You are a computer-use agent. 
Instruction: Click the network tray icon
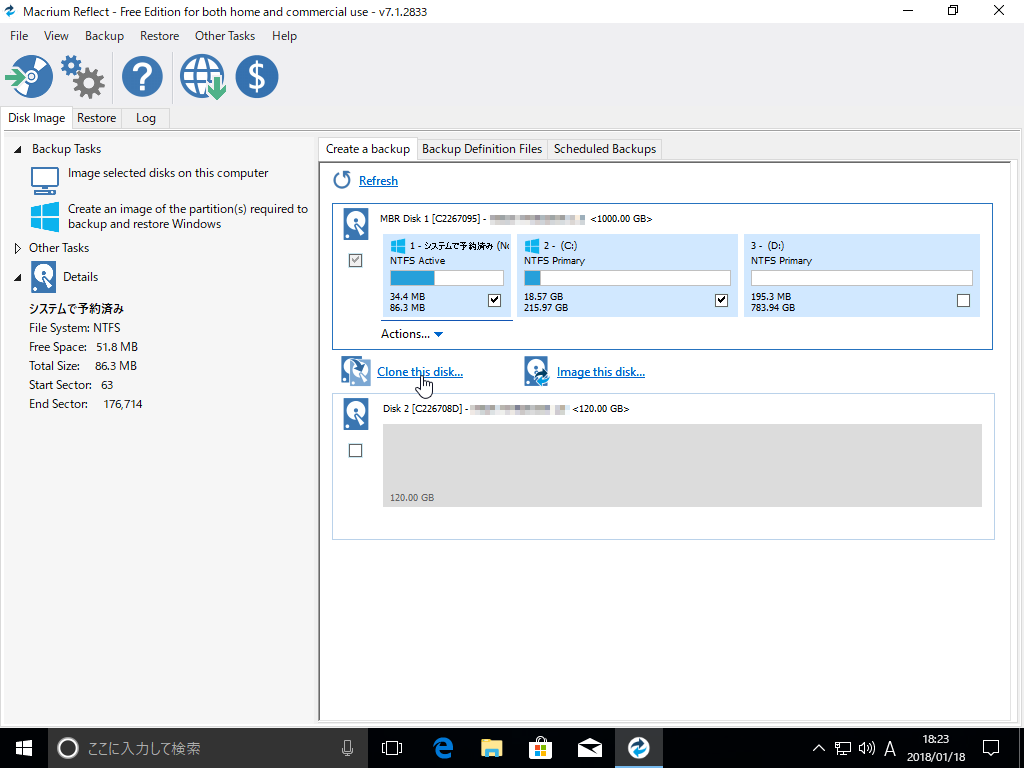pos(843,748)
